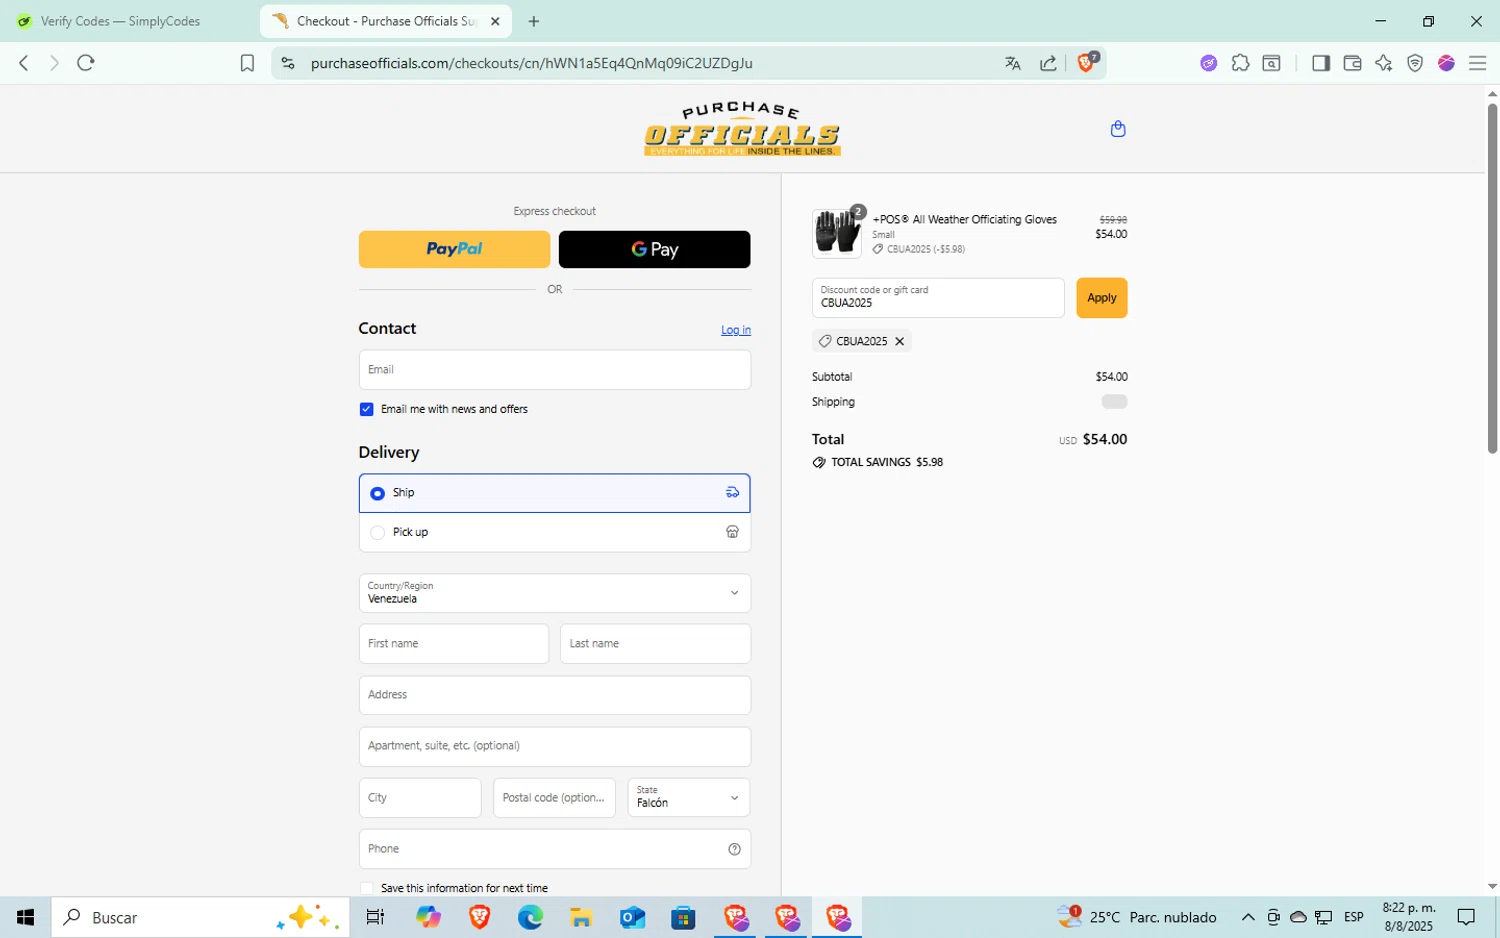
Task: Select the Checkout Purchase Officials tab
Action: 386,21
